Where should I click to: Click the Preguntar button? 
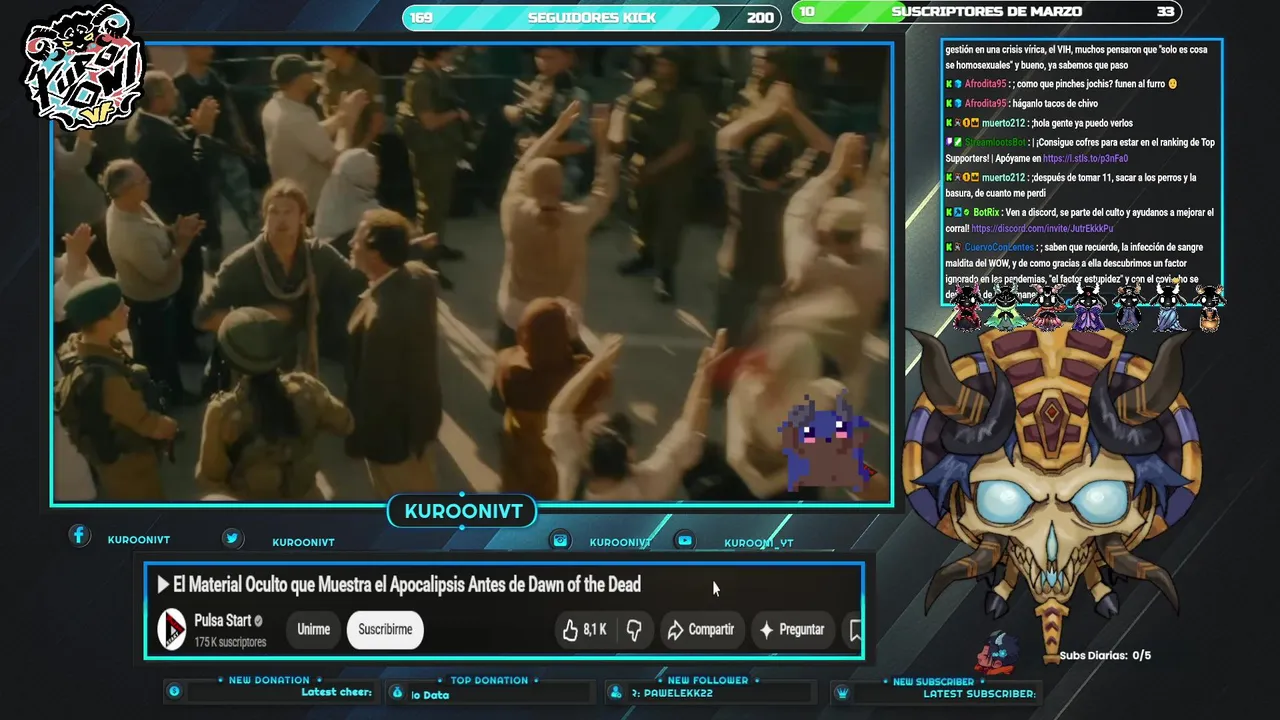[791, 630]
